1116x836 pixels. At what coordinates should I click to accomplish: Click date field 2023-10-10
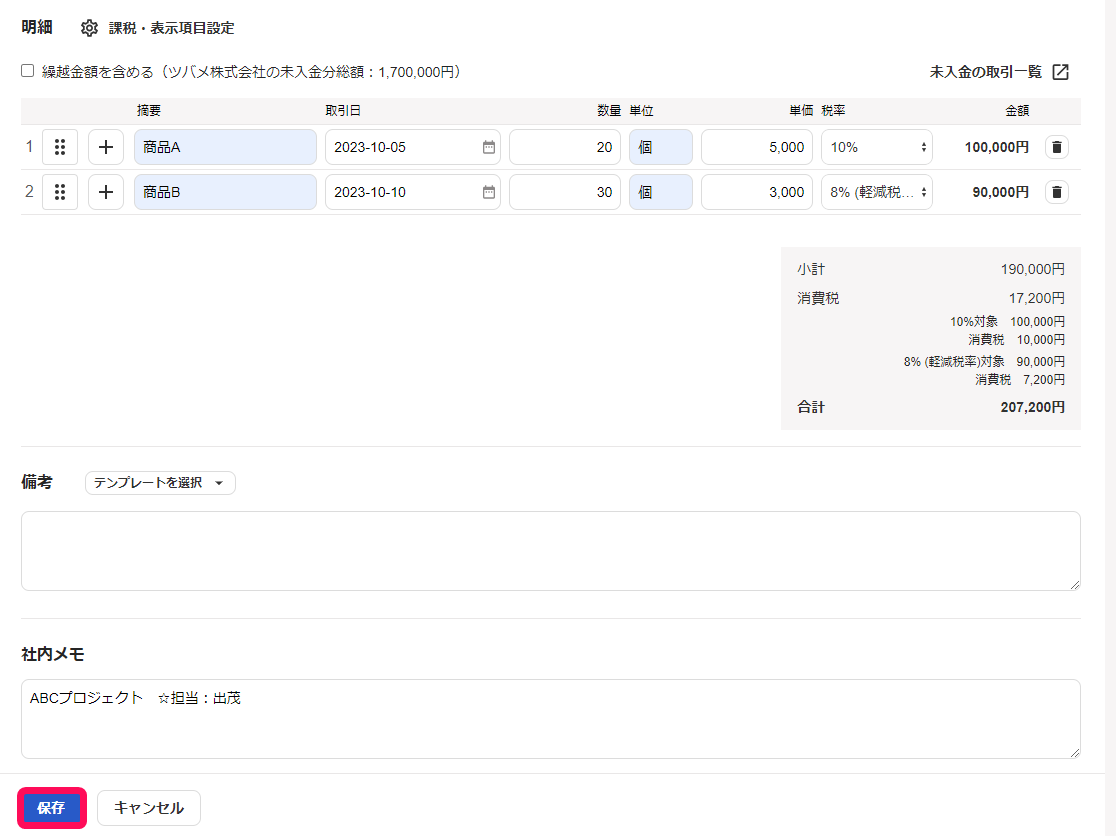click(x=413, y=192)
